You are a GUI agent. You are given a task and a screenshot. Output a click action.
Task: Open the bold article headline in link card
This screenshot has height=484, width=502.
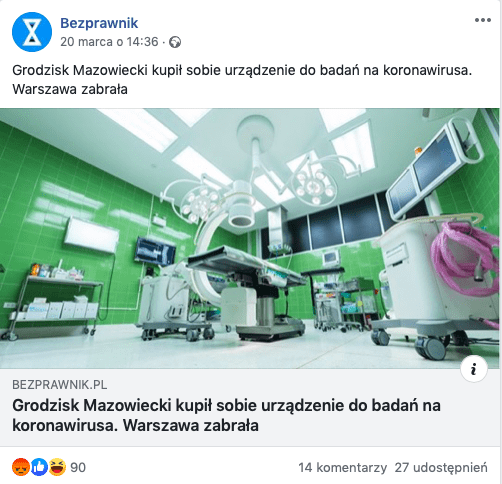[x=227, y=415]
